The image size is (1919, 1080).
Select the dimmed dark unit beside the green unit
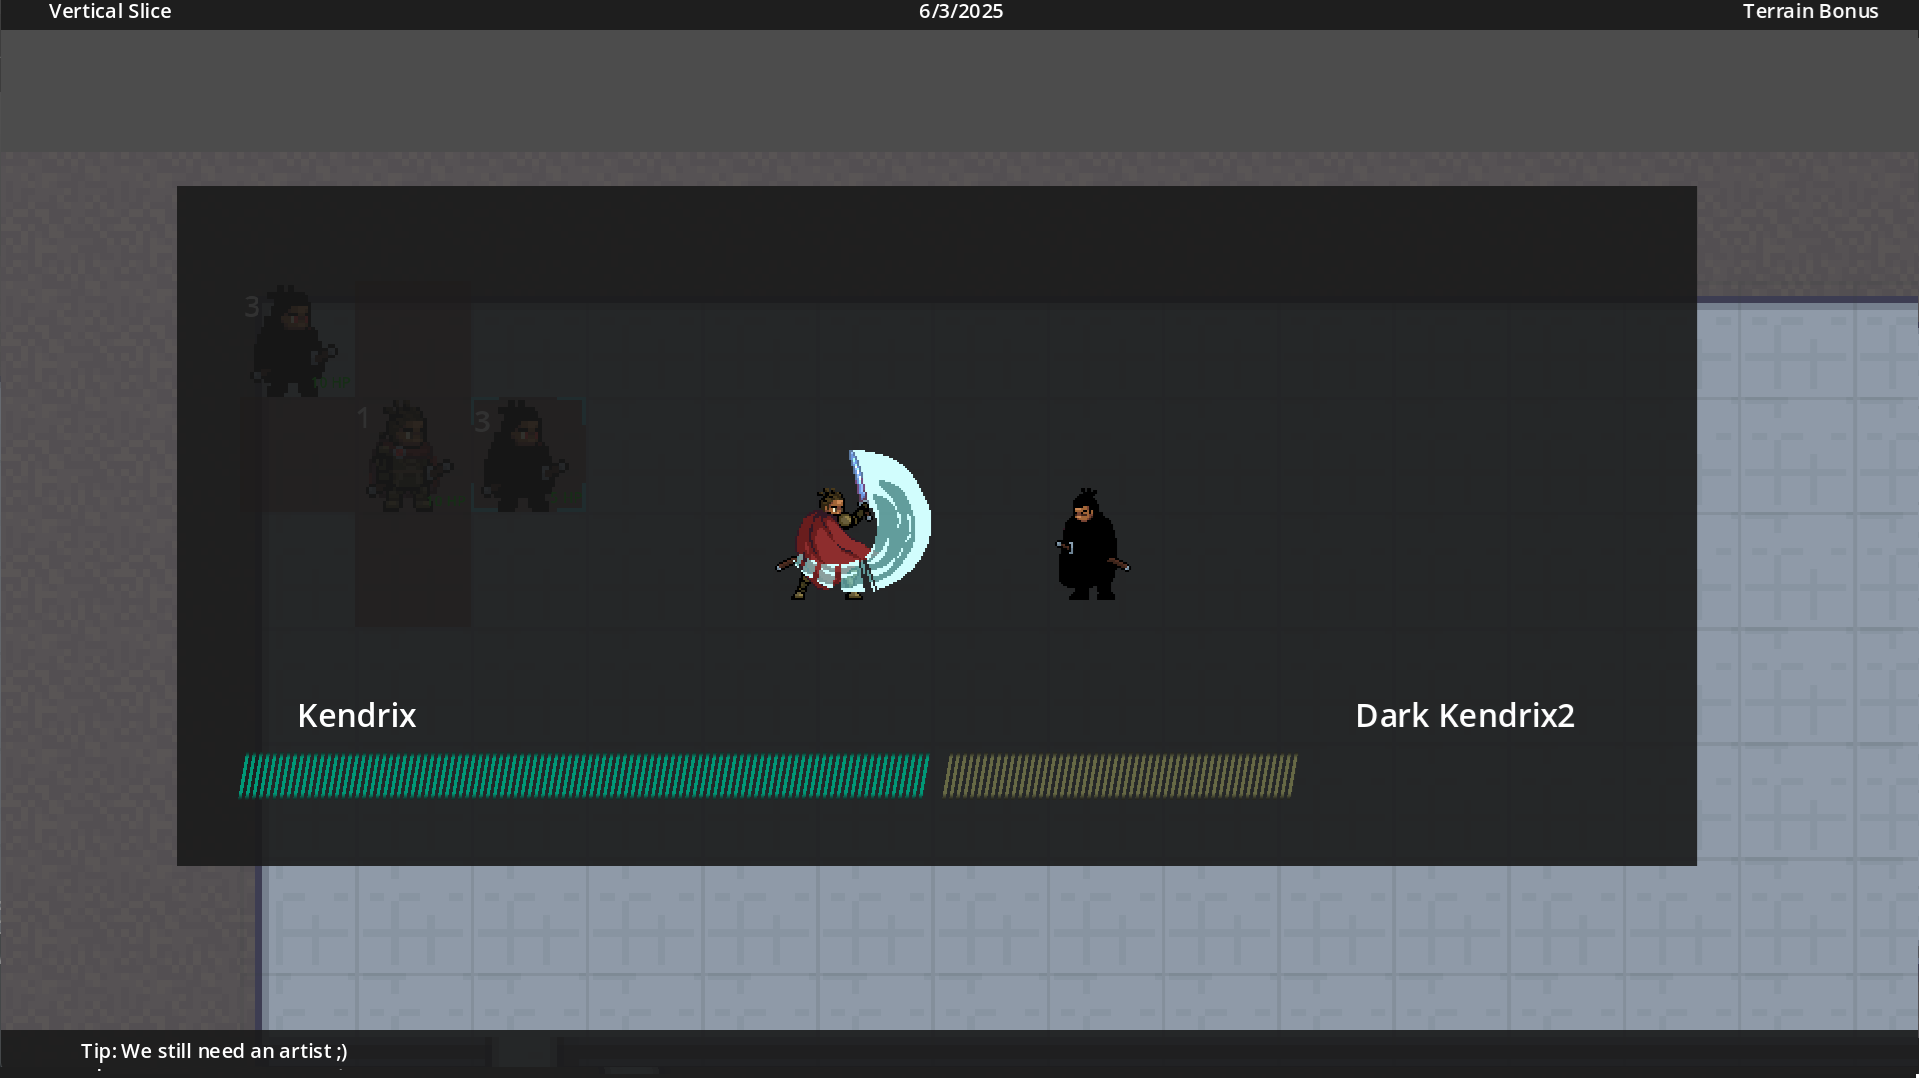(x=524, y=456)
